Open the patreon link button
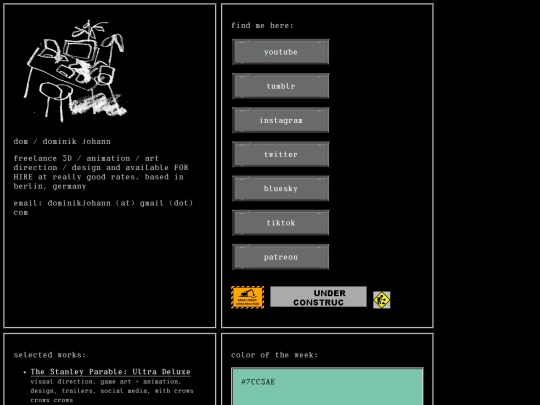The width and height of the screenshot is (540, 405). coord(281,257)
